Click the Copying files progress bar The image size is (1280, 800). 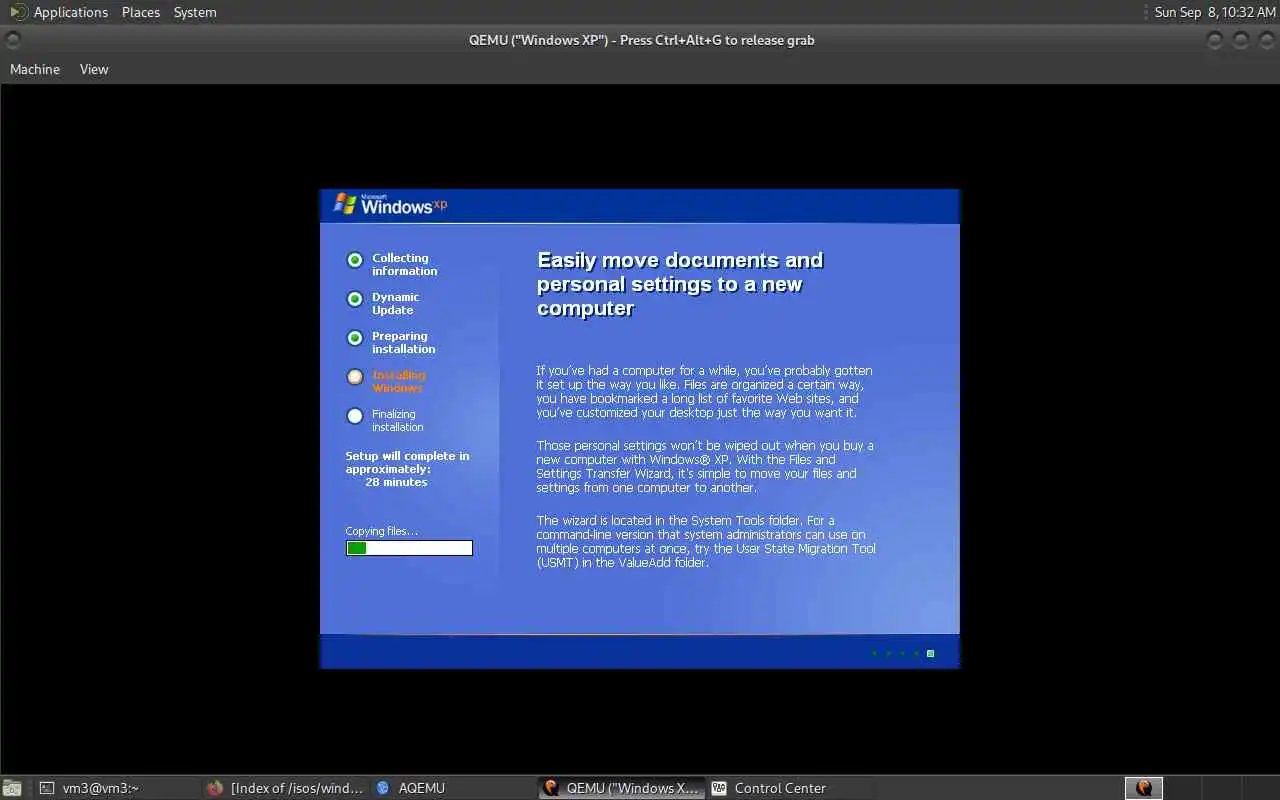click(409, 548)
